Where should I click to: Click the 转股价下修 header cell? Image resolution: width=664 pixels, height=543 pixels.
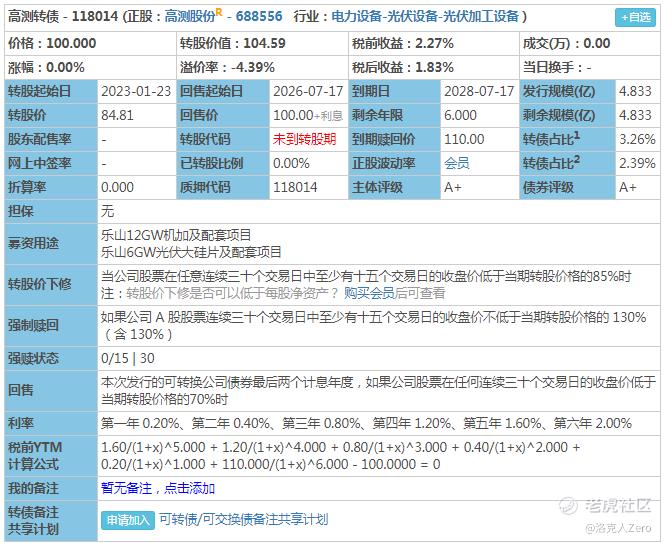click(x=51, y=284)
